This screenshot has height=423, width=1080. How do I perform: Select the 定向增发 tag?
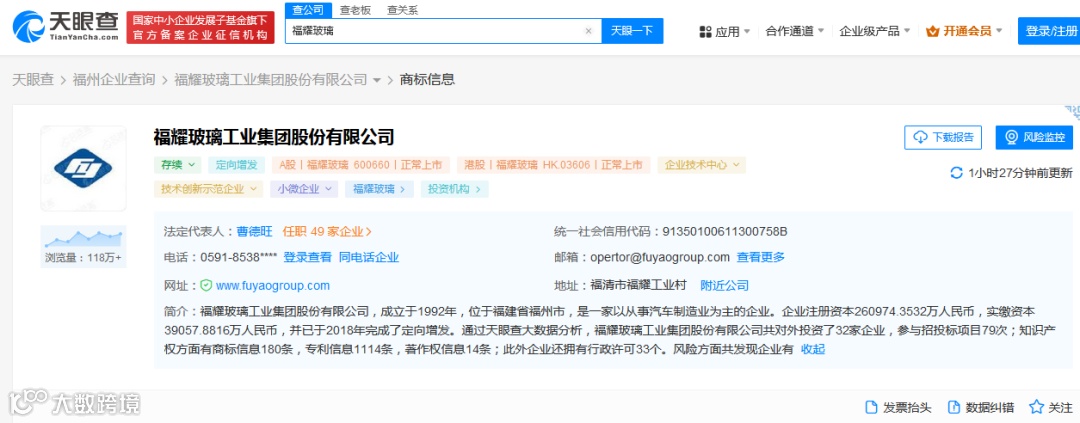pos(236,165)
